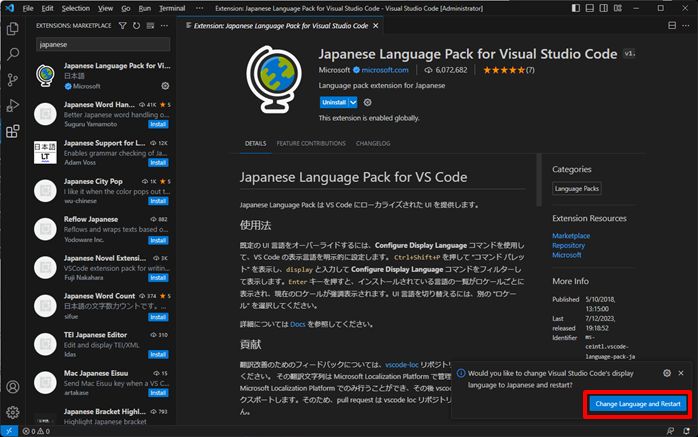The height and width of the screenshot is (437, 698).
Task: Click the extensions search field containing japanese
Action: (x=103, y=45)
